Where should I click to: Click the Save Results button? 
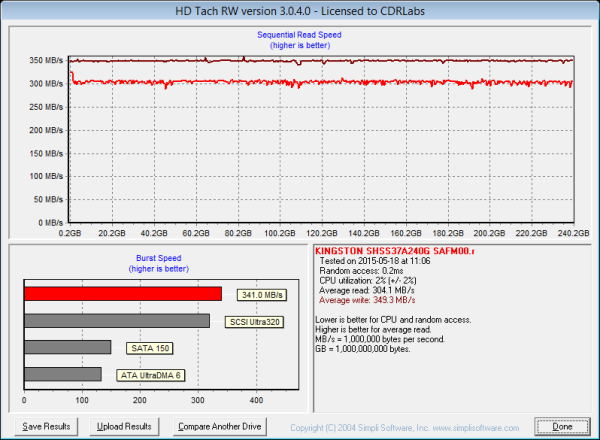(46, 426)
